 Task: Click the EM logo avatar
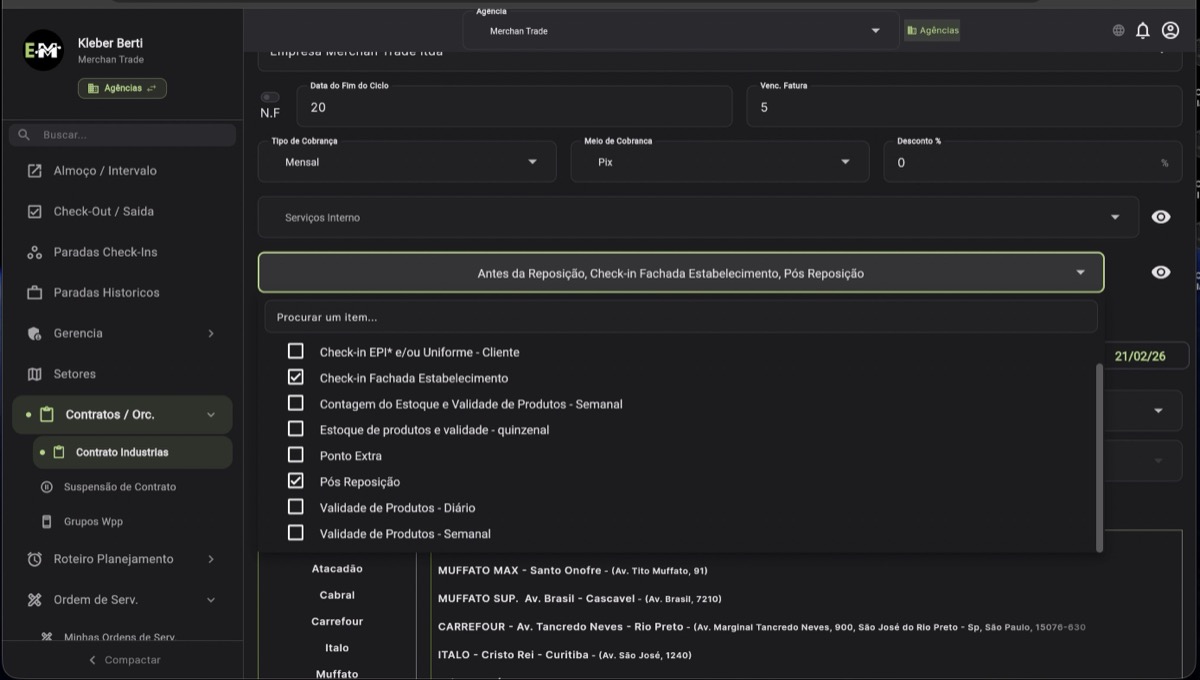[44, 51]
